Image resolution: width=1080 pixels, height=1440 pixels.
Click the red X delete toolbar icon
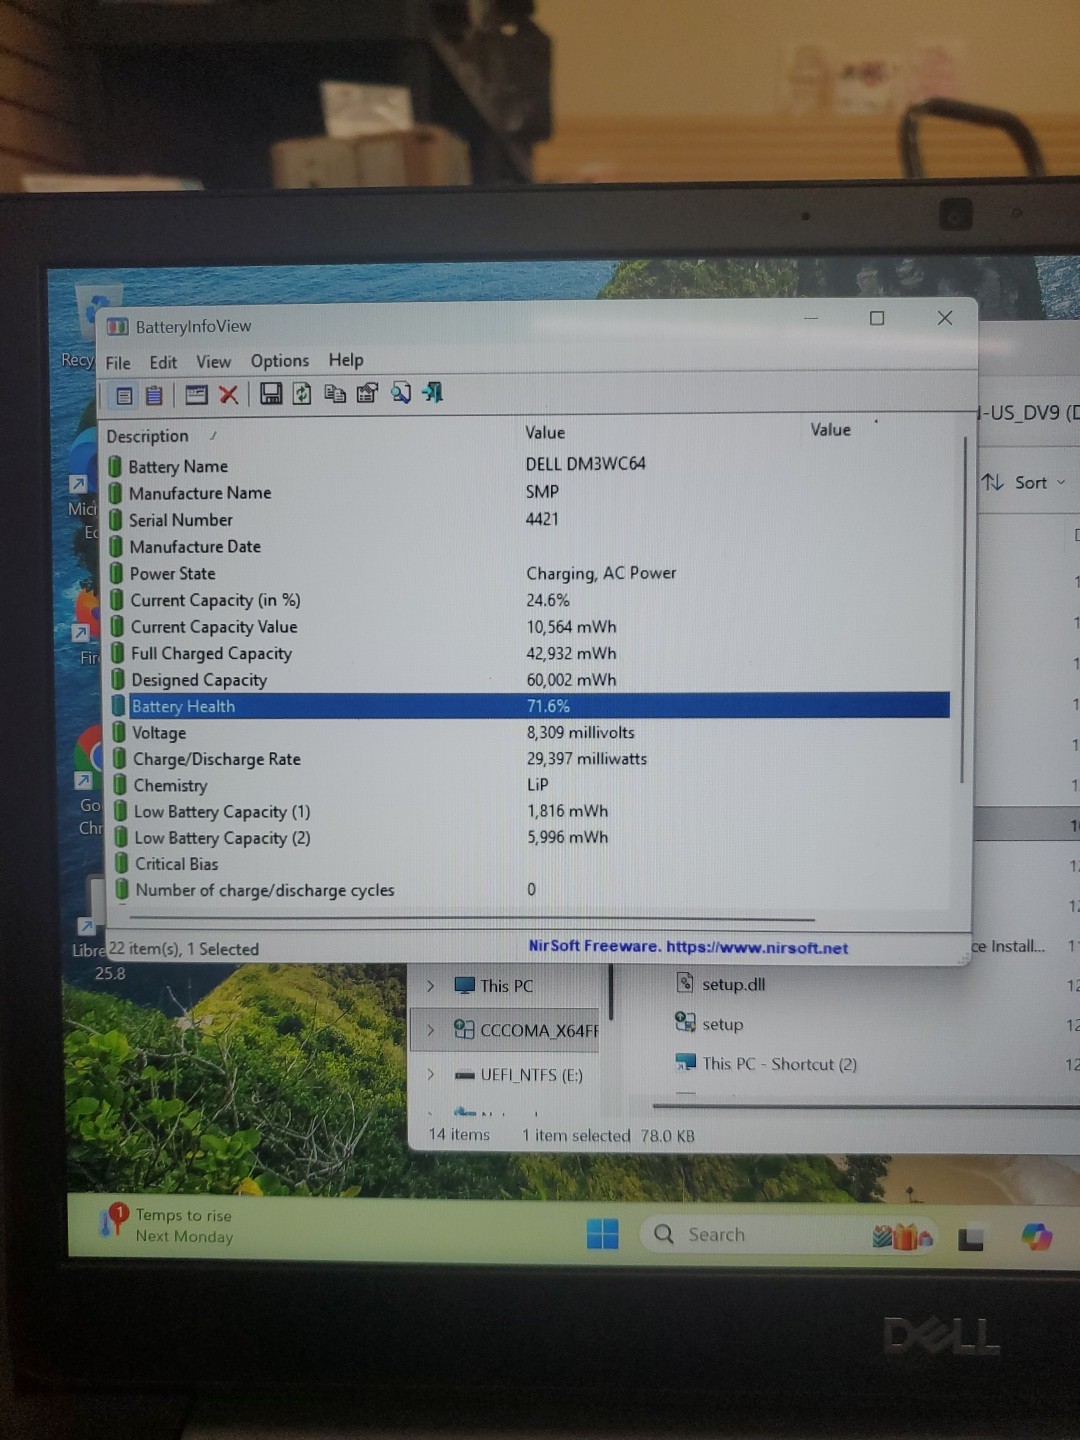229,395
